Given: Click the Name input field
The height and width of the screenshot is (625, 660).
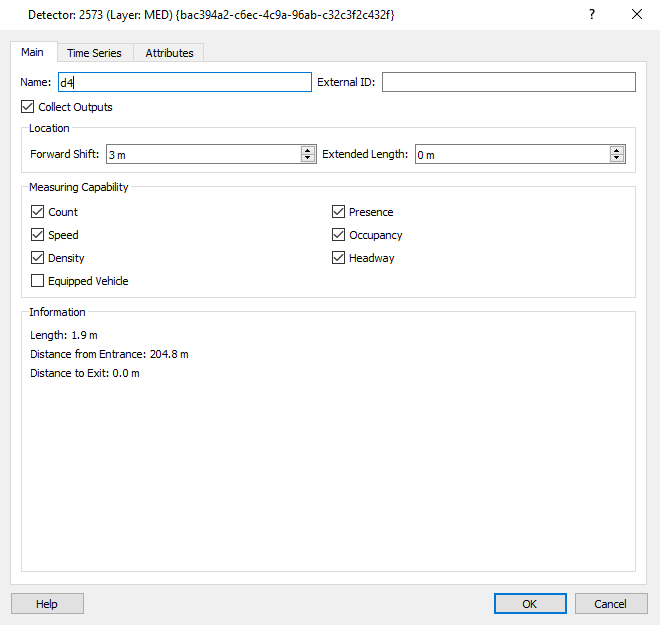Looking at the screenshot, I should click(185, 82).
